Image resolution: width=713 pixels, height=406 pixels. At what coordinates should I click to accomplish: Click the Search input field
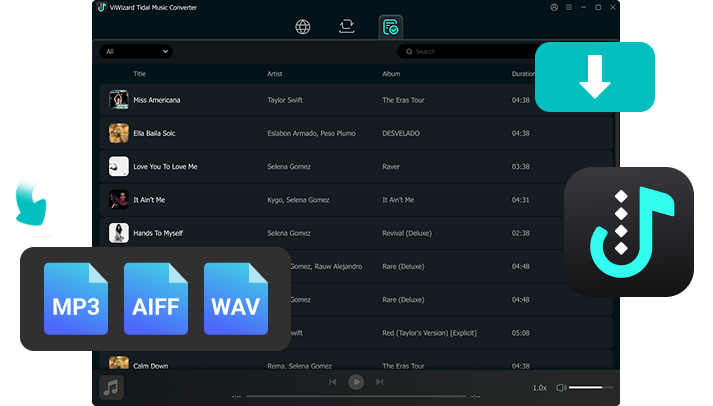pyautogui.click(x=468, y=51)
